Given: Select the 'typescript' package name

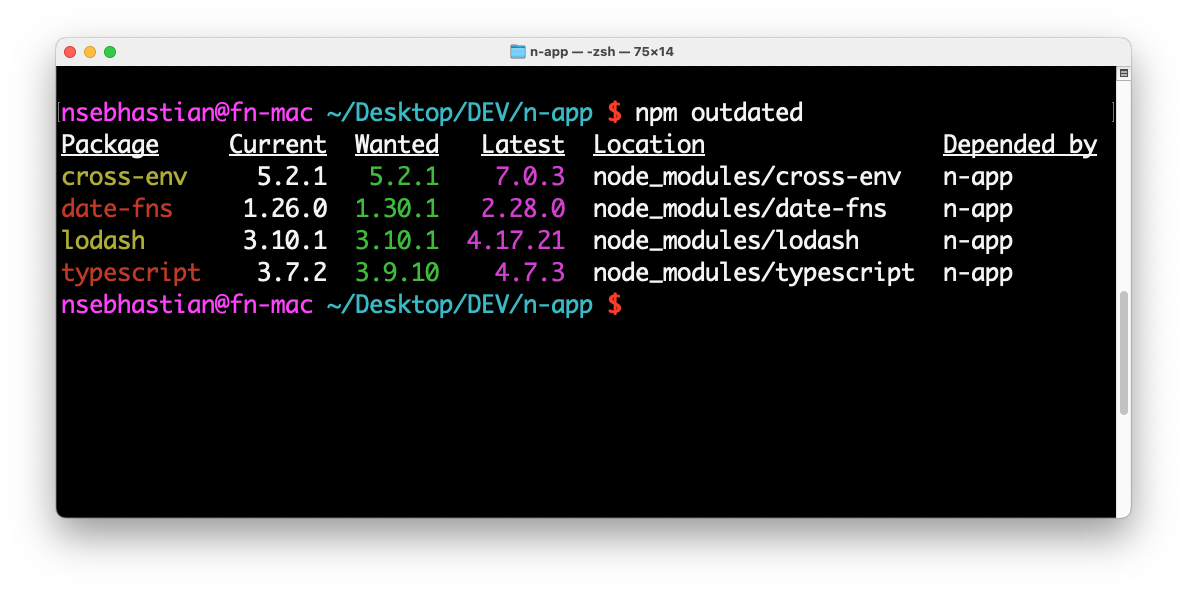Looking at the screenshot, I should pyautogui.click(x=131, y=273).
